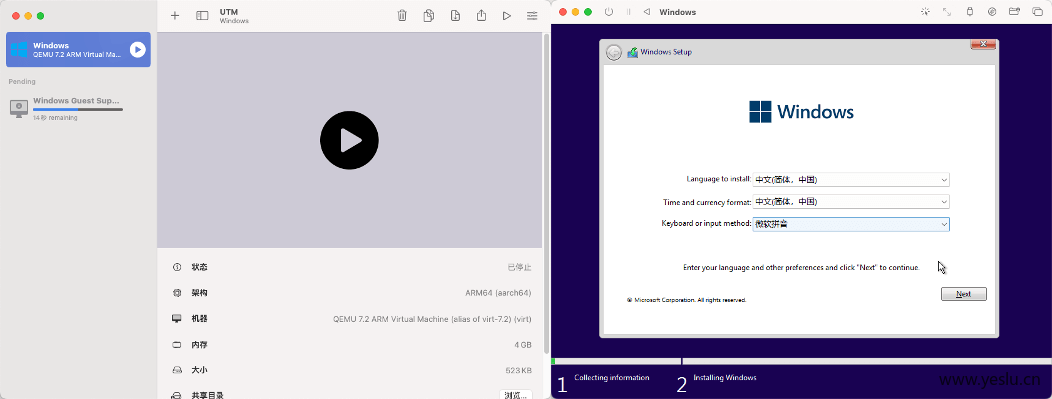The height and width of the screenshot is (399, 1052).
Task: Click the memory row icon
Action: (x=177, y=345)
